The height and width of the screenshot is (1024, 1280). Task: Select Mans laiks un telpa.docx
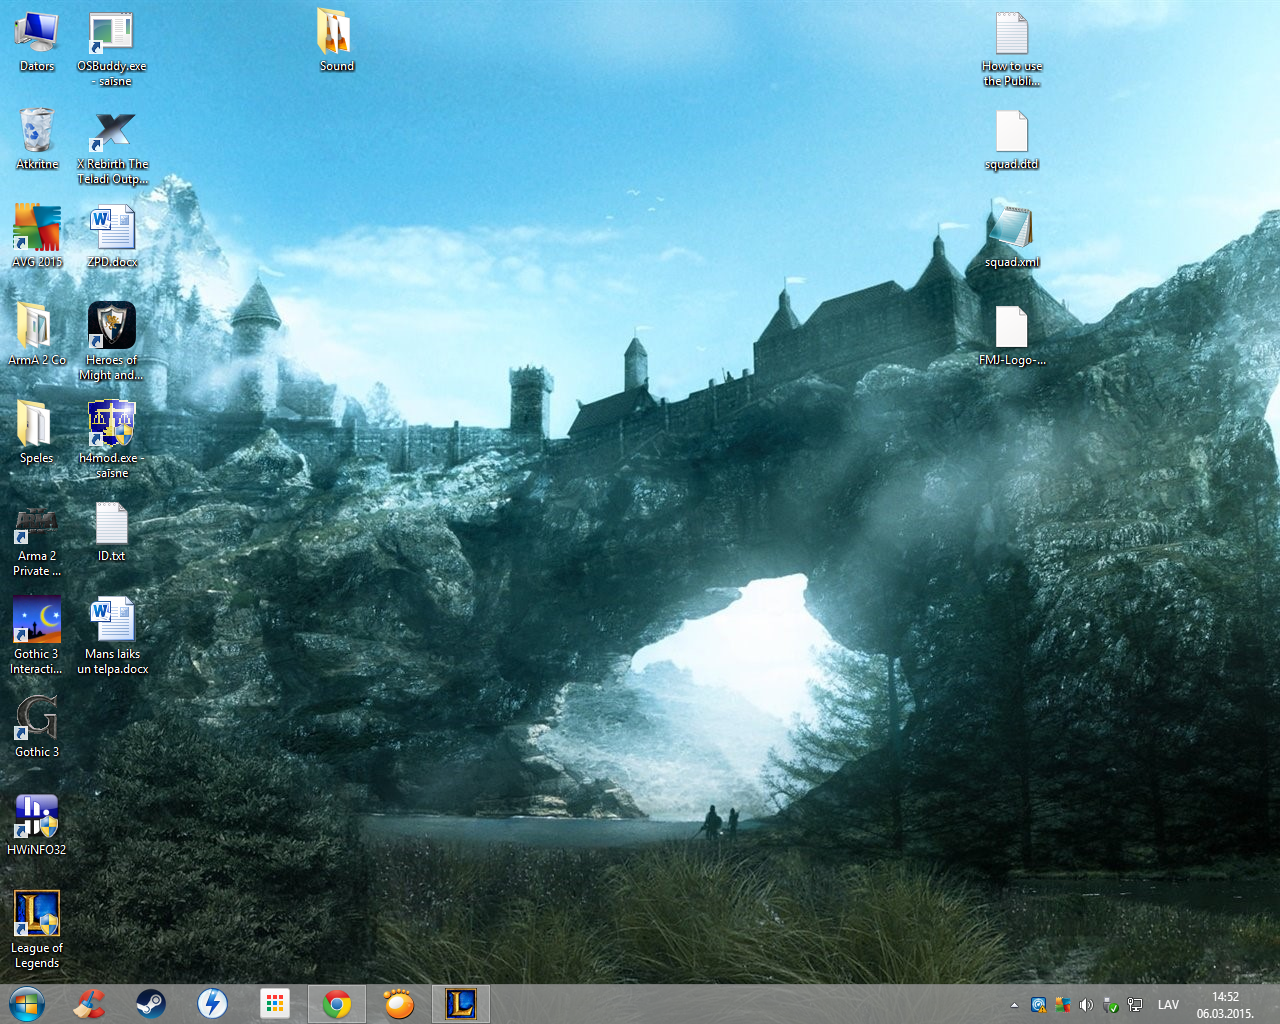coord(112,636)
